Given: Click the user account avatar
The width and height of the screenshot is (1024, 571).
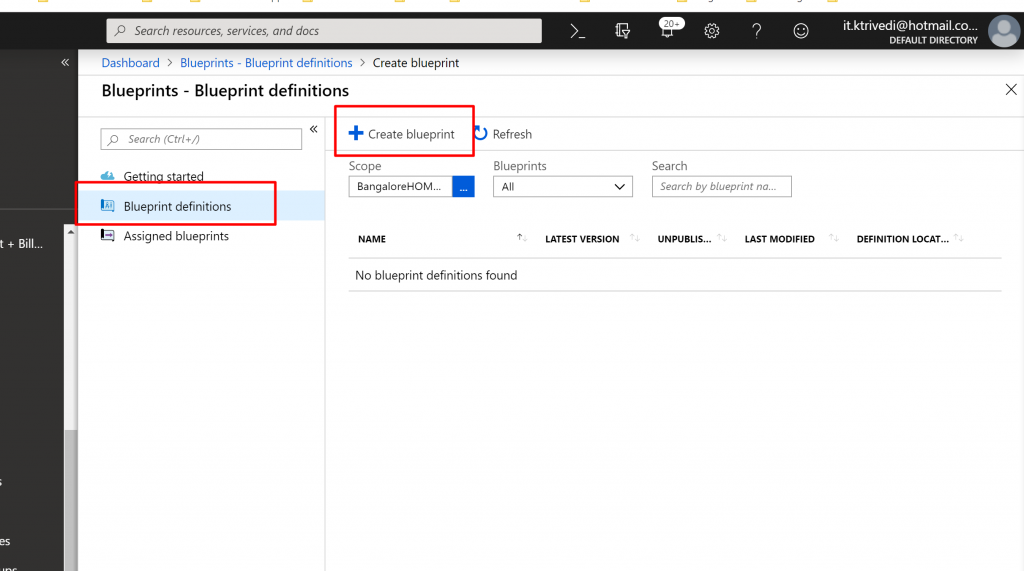Looking at the screenshot, I should (x=1003, y=31).
